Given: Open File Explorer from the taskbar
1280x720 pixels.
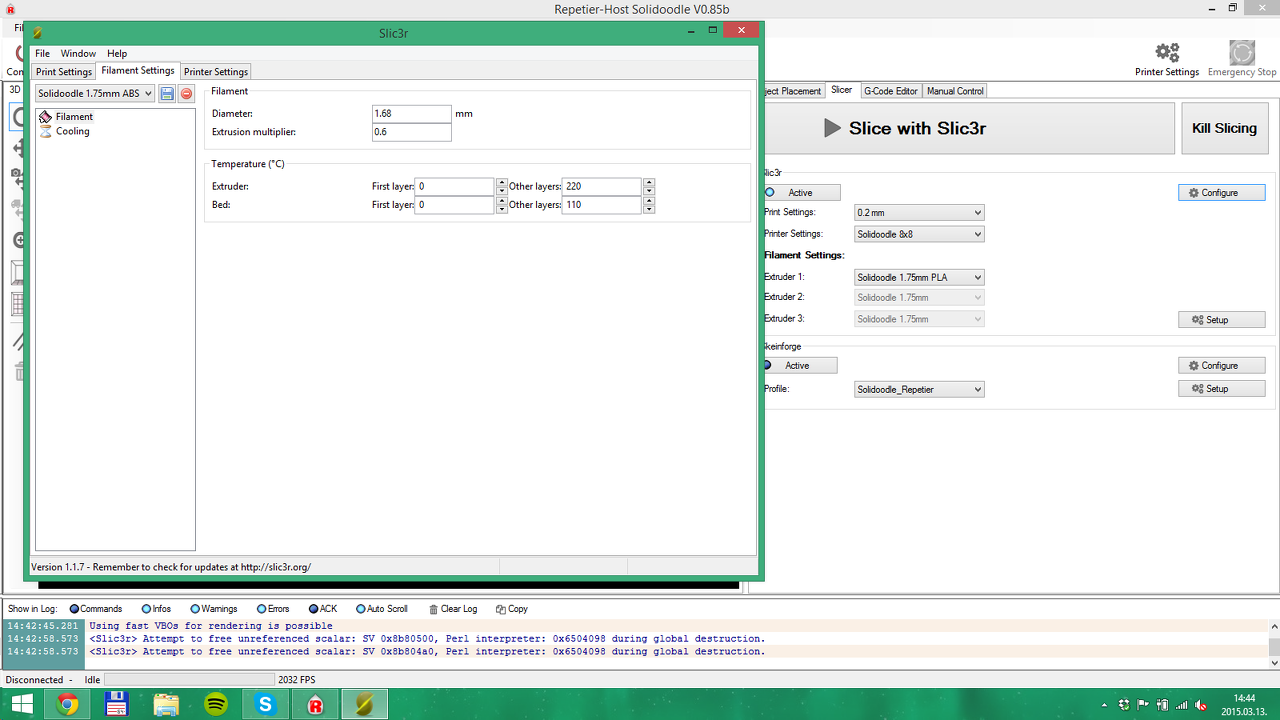Looking at the screenshot, I should point(166,704).
